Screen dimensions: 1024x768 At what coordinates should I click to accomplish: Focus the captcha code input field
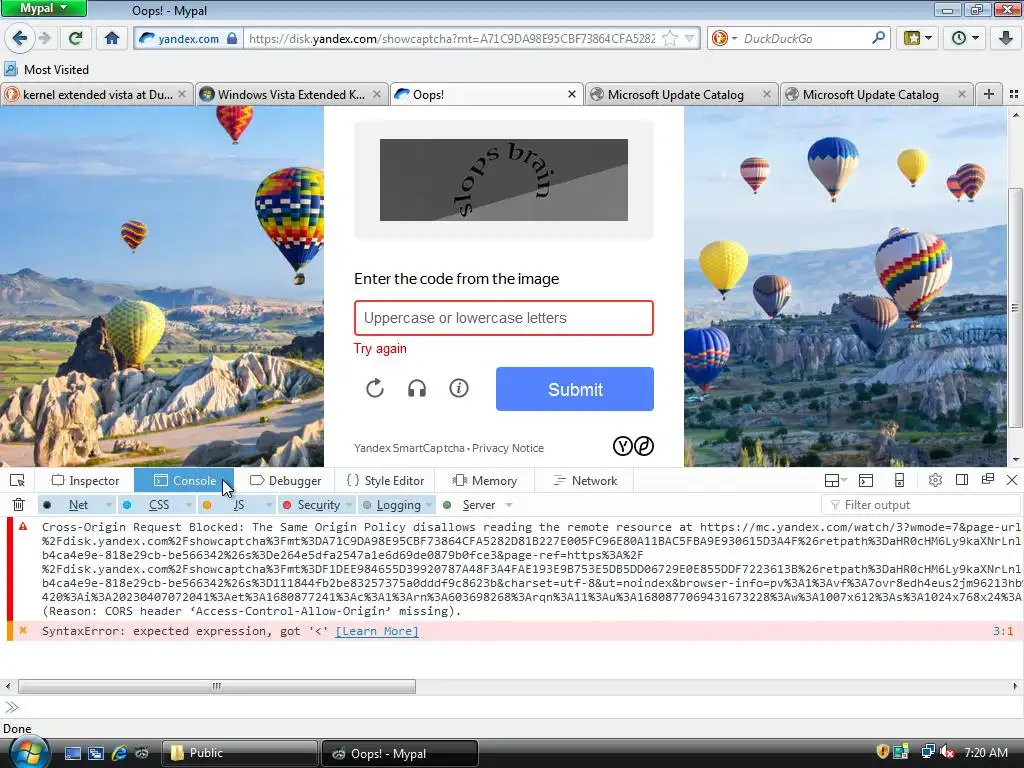pos(504,318)
